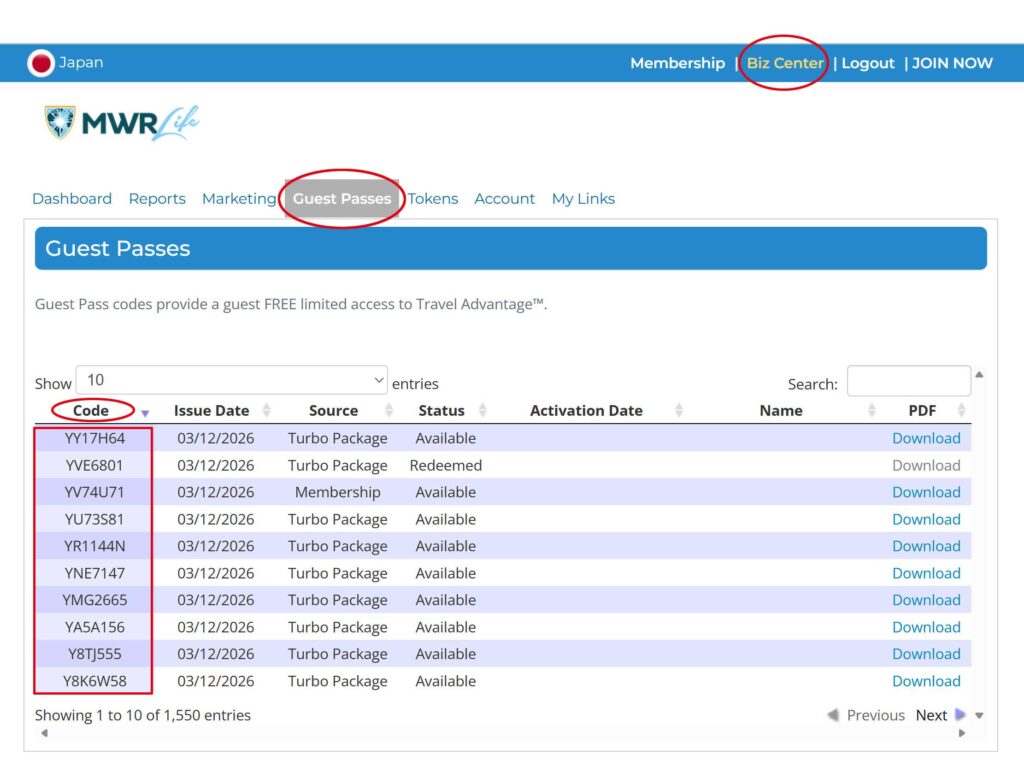Download PDF for Membership pass YV74U71

926,492
